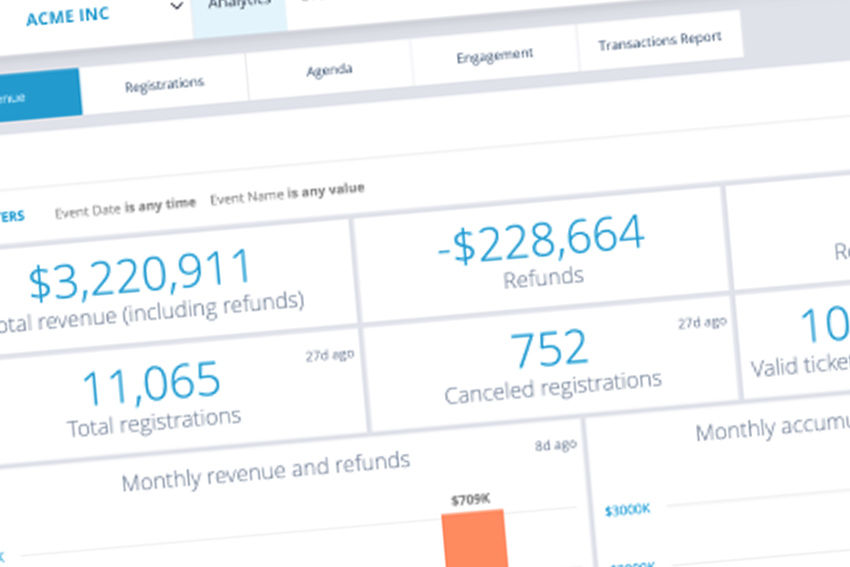Click the 27d ago label on Canceled registrations
850x567 pixels.
point(702,323)
